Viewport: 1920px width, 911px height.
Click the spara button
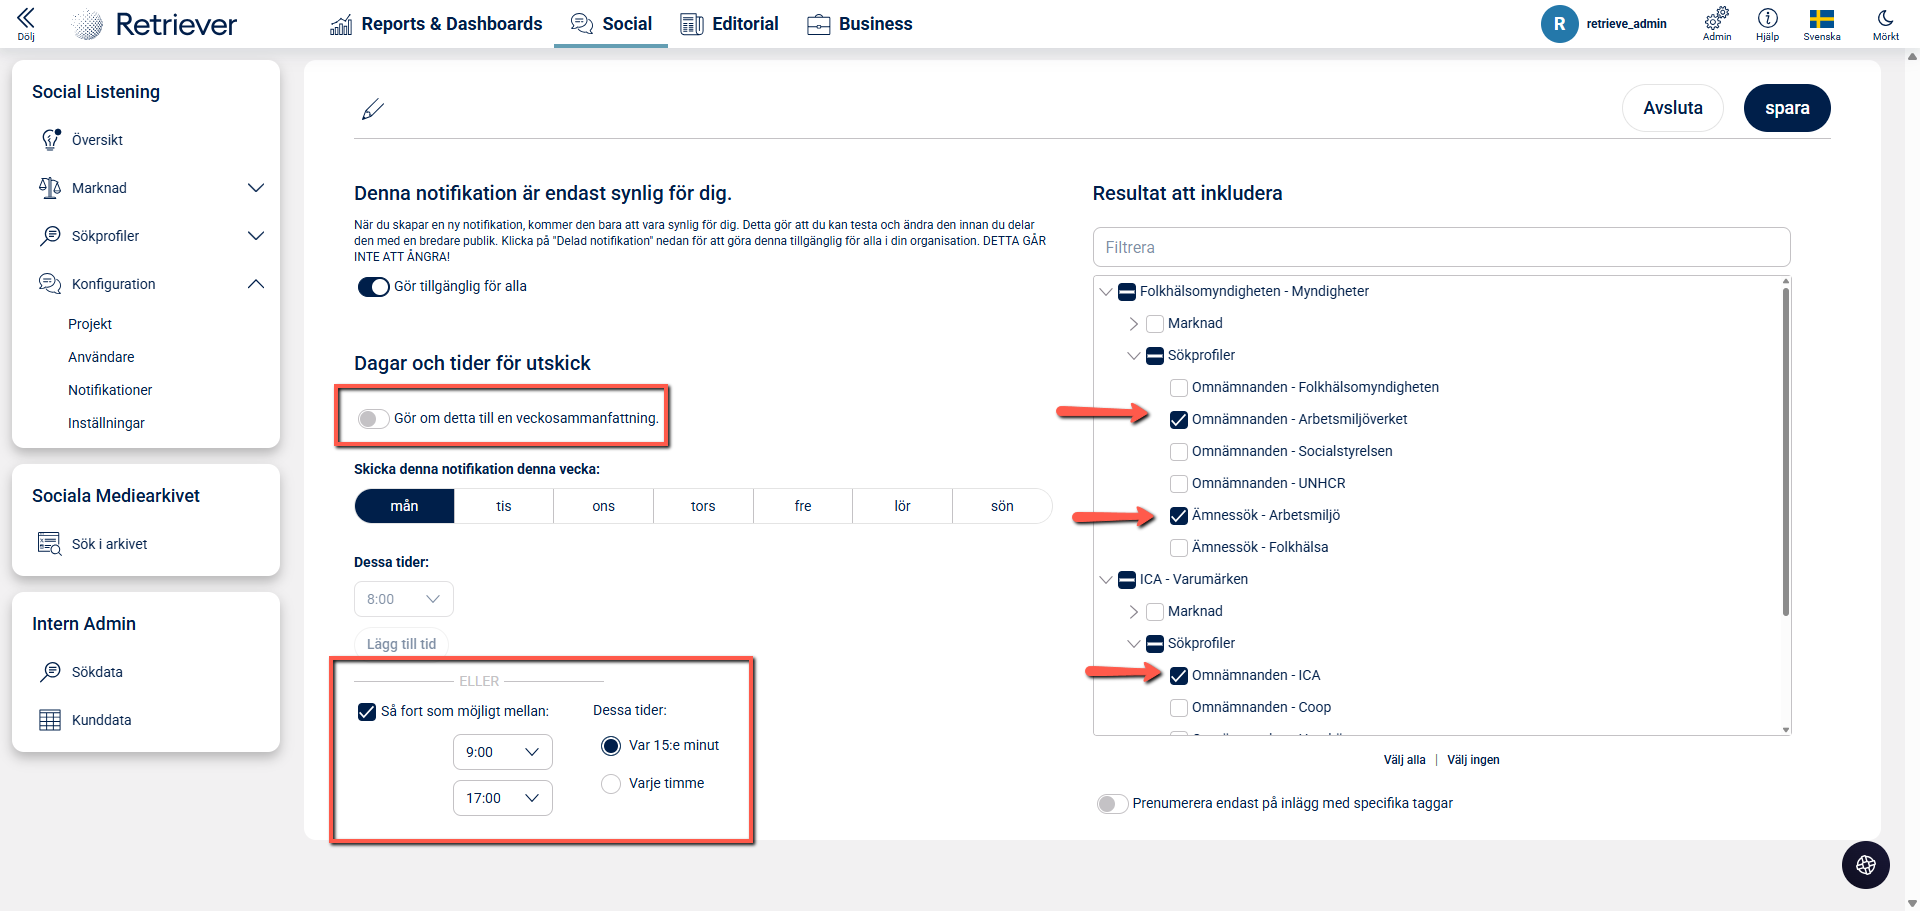[x=1786, y=108]
